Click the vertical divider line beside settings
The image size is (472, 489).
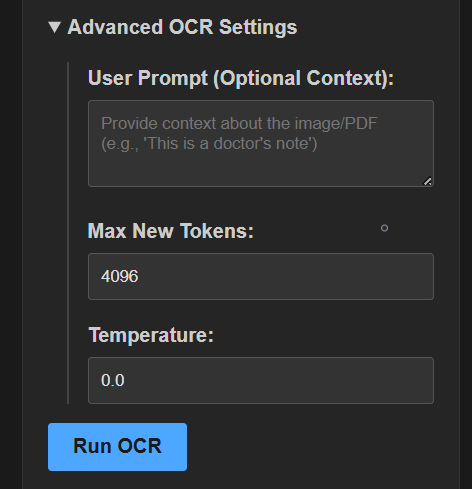(x=68, y=233)
